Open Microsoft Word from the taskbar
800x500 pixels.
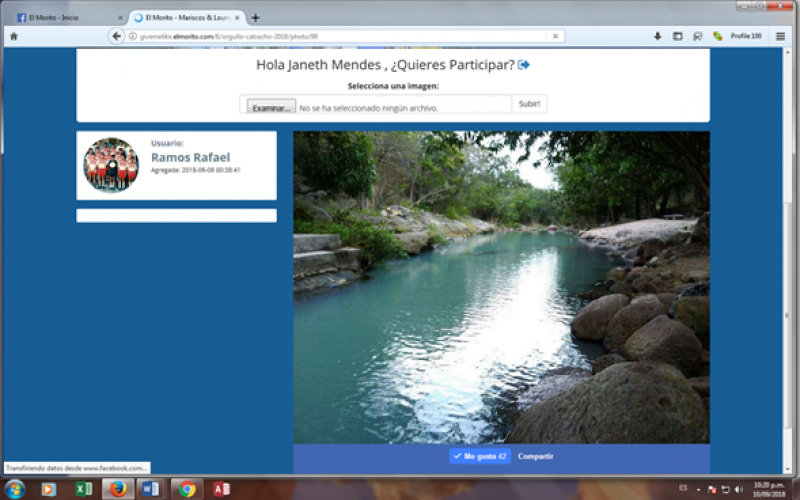pos(151,489)
